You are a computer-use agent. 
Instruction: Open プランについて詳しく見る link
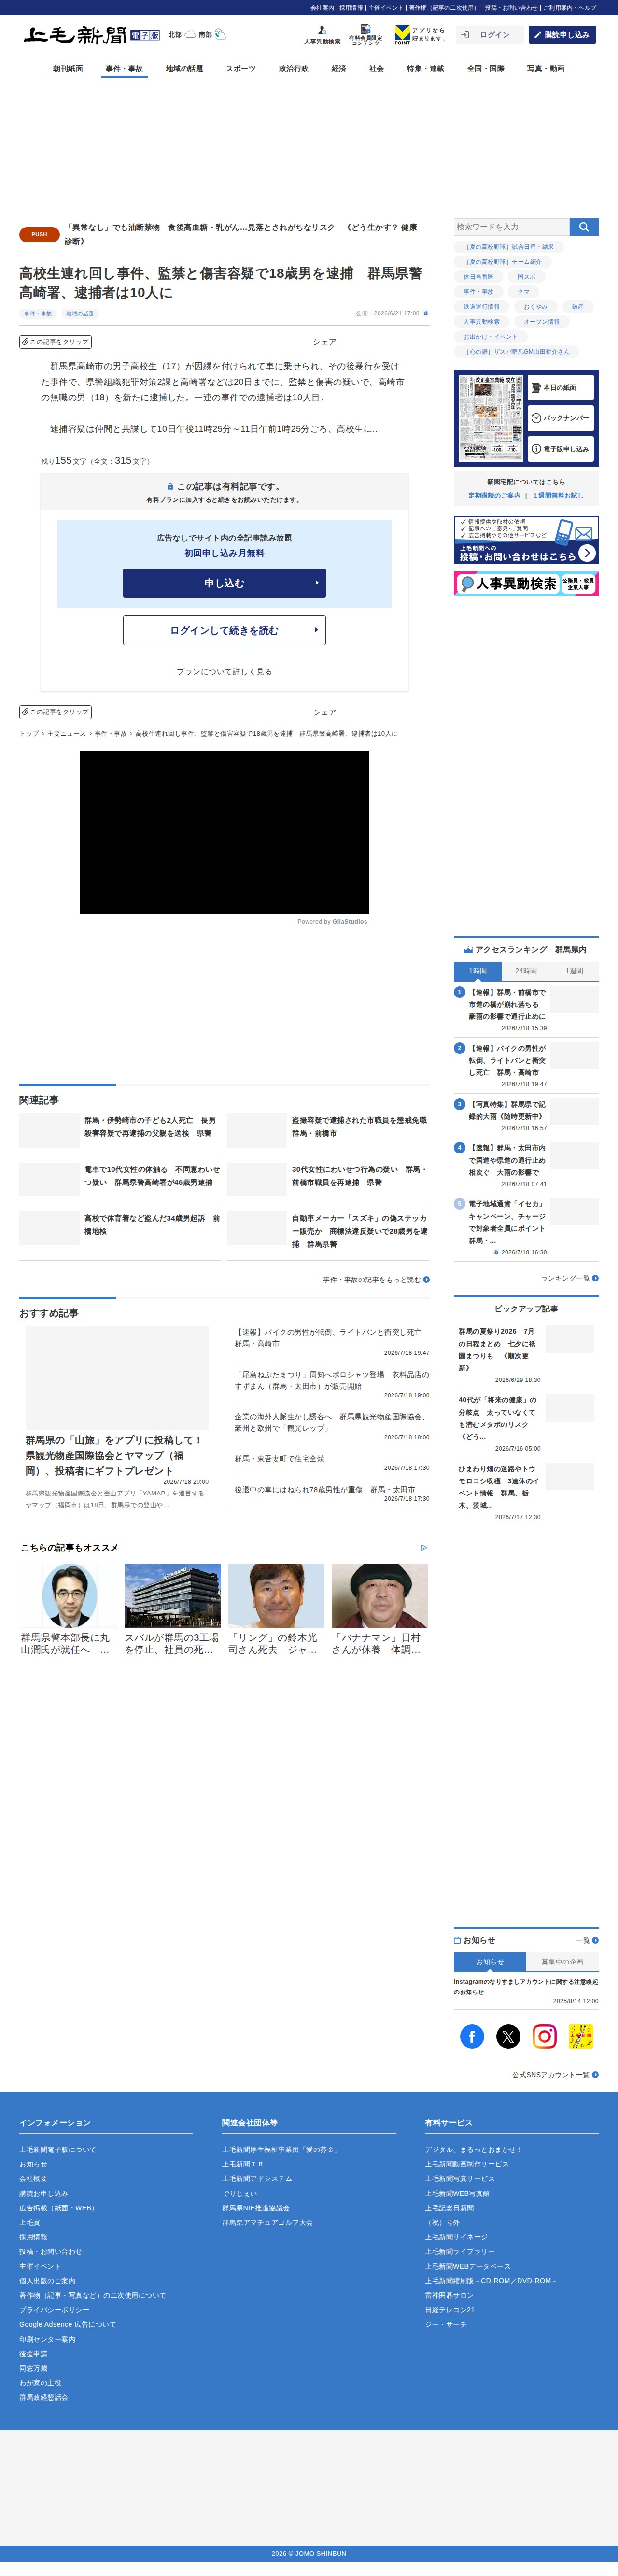coord(224,672)
